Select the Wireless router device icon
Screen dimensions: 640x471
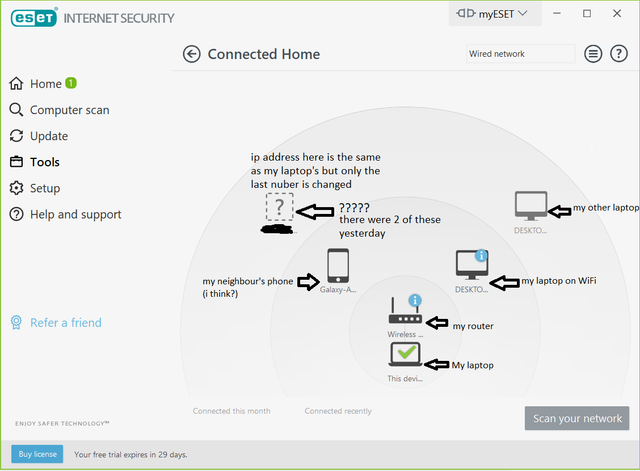tap(405, 311)
